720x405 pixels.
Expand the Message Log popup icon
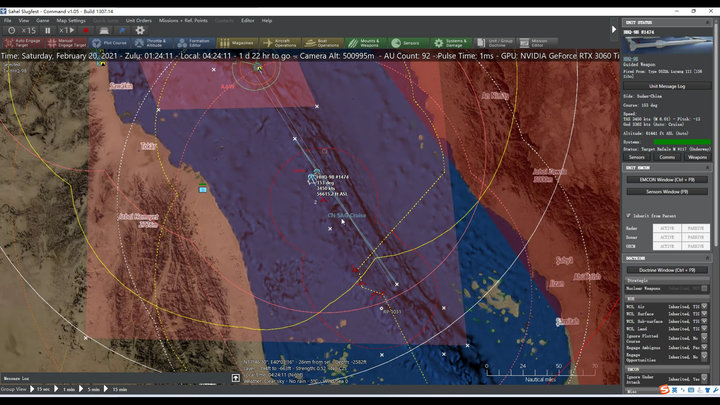click(236, 378)
